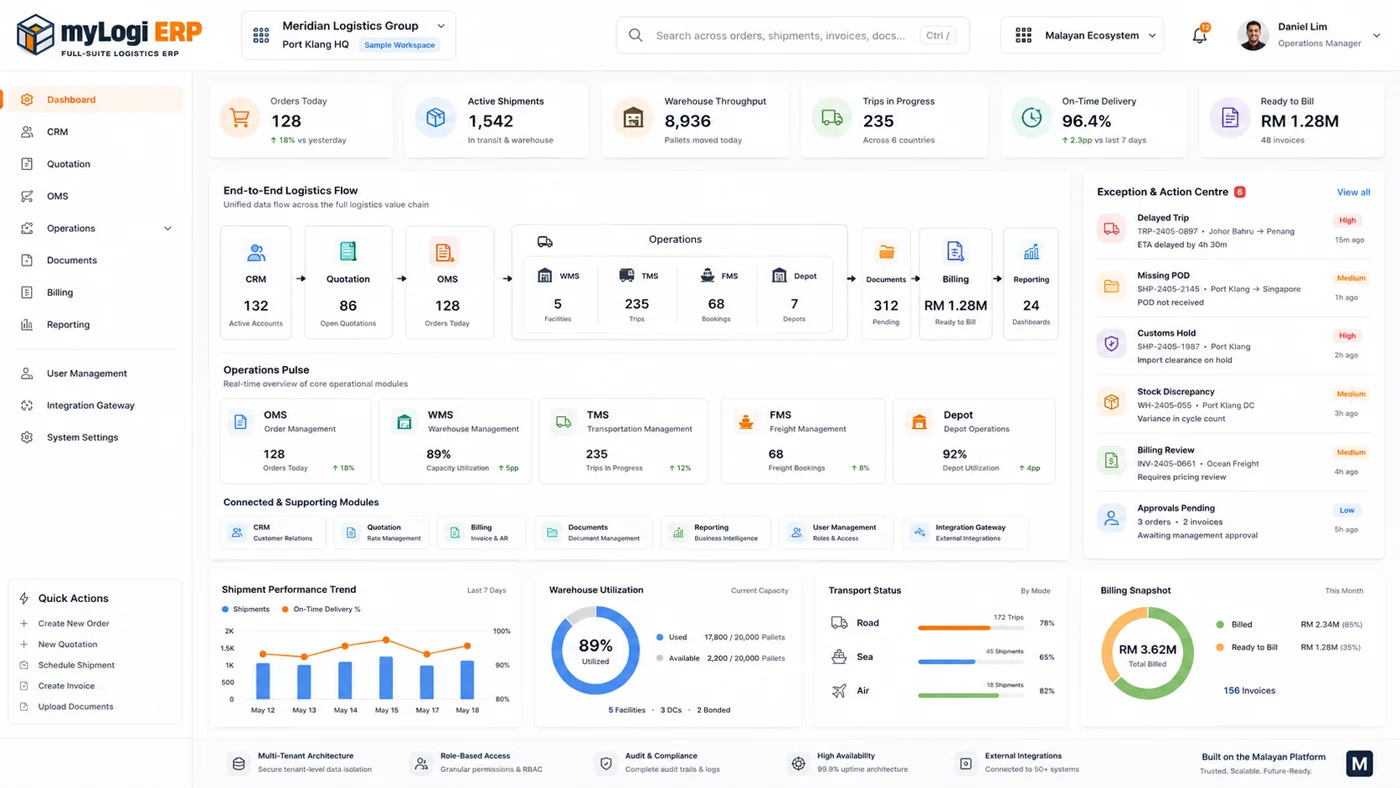Open the Malayan Ecosystem dropdown
Screen dimensions: 1400x788
pos(1082,35)
